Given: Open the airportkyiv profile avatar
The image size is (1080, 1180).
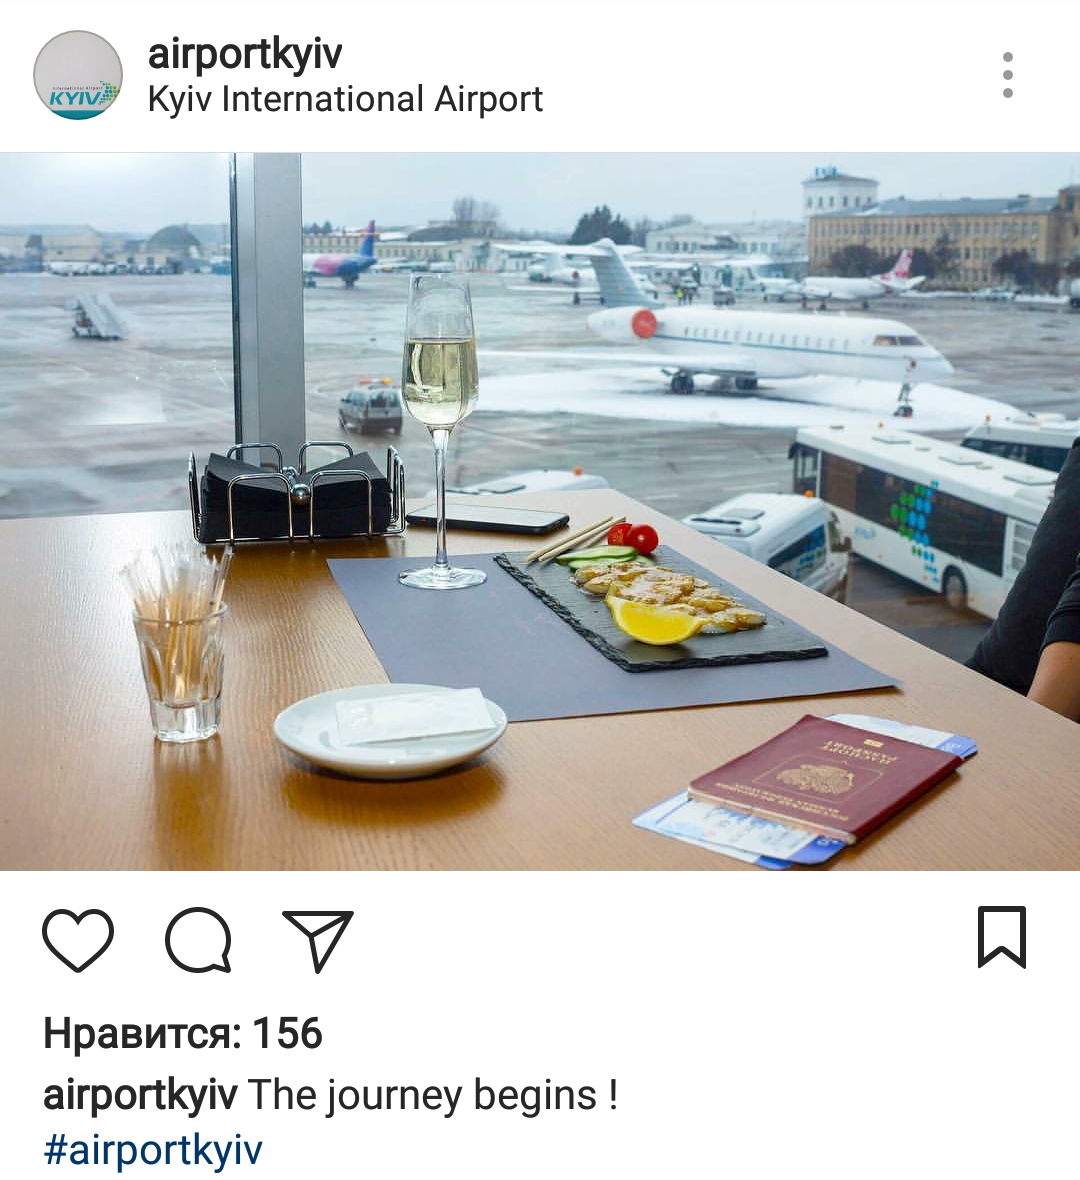Looking at the screenshot, I should pos(78,75).
